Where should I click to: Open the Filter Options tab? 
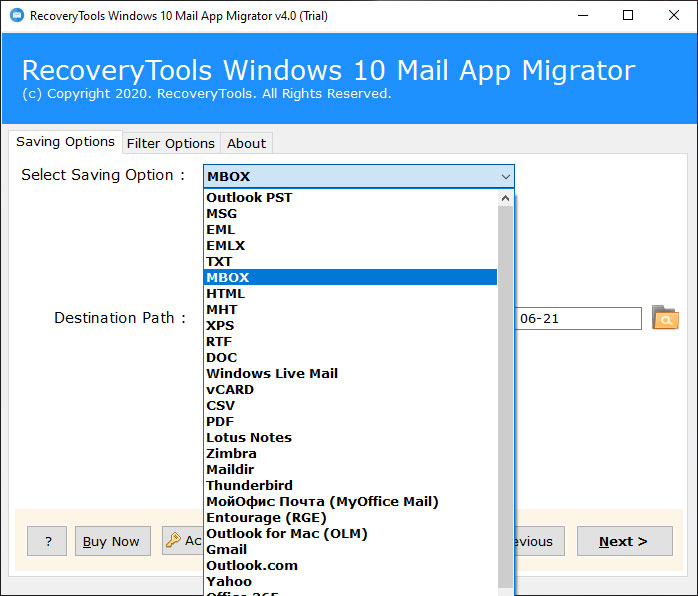coord(171,143)
